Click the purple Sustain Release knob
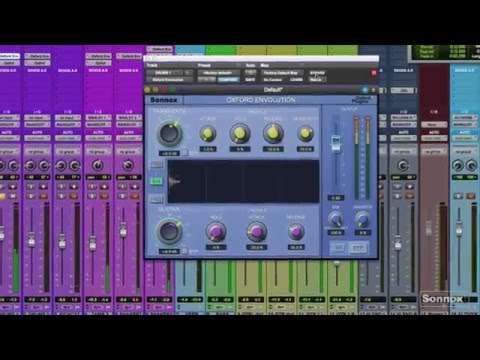The image size is (480, 360). pyautogui.click(x=296, y=232)
